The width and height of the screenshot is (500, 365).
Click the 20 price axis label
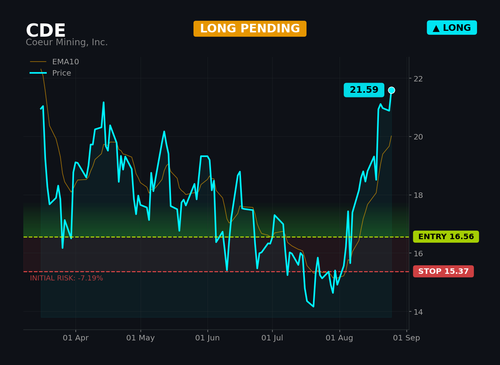point(418,137)
